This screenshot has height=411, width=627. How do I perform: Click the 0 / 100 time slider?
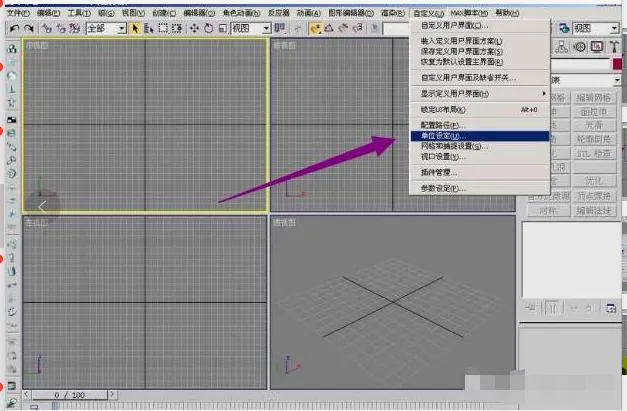point(70,395)
